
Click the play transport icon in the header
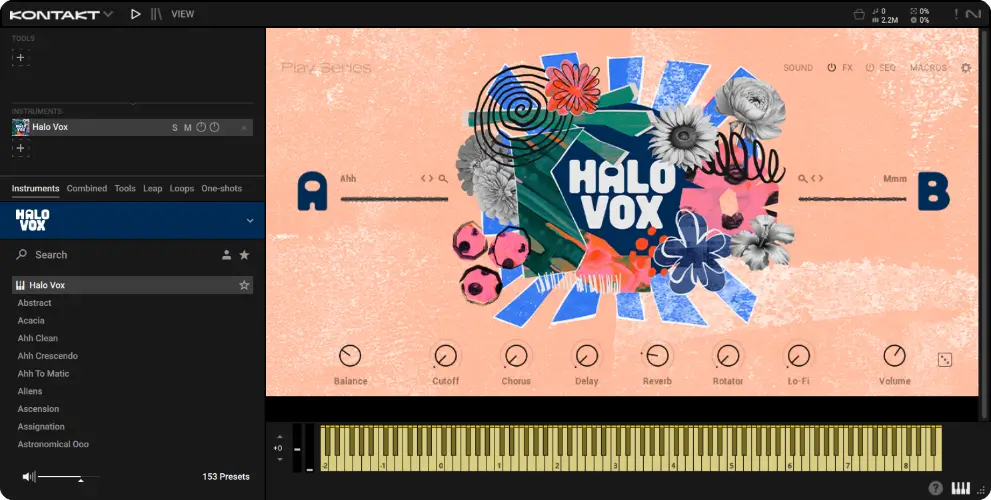tap(135, 14)
